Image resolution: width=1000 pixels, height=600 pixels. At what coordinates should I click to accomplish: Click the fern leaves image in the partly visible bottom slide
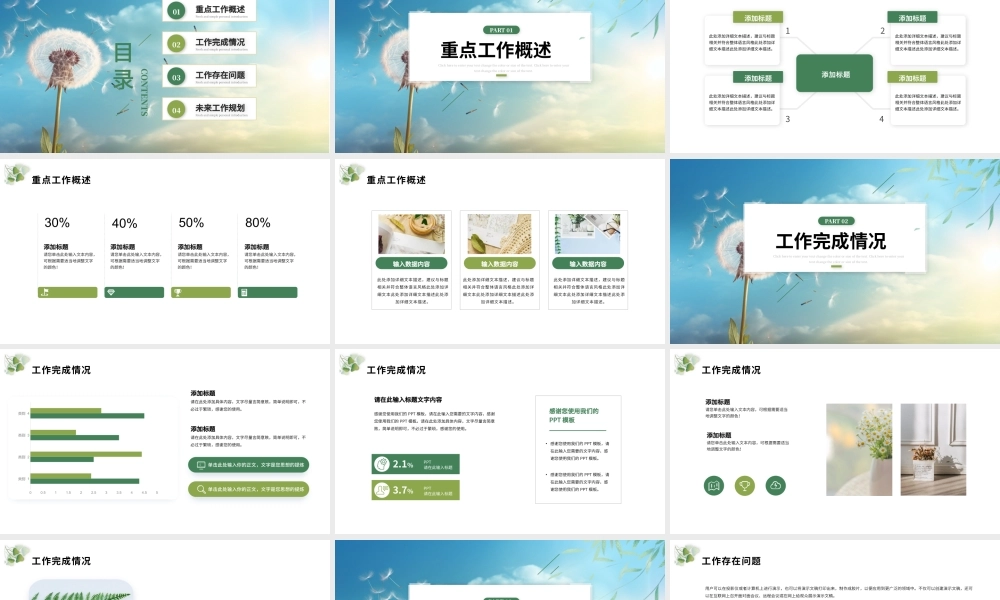click(x=81, y=590)
